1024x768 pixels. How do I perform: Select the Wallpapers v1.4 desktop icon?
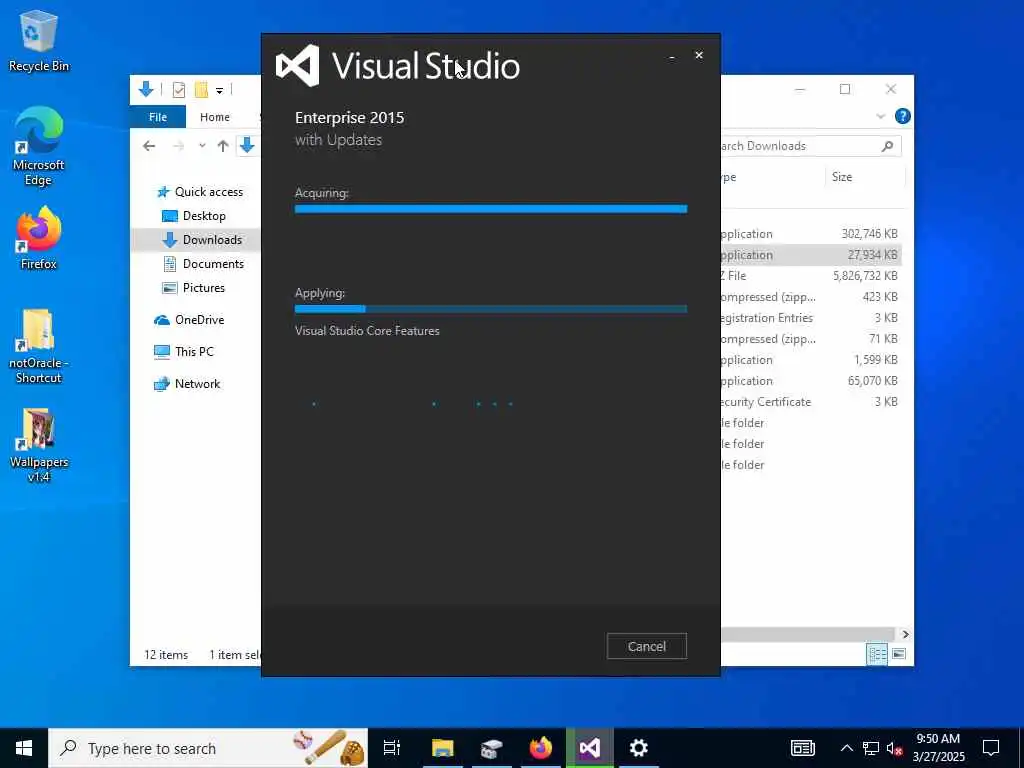point(39,445)
